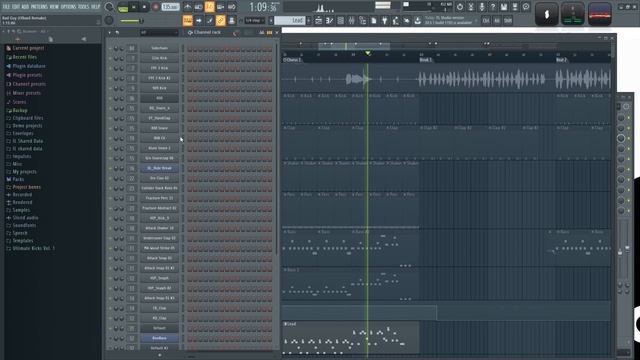Mute the Sidechain channel LED
This screenshot has height=360, width=640.
pos(110,48)
